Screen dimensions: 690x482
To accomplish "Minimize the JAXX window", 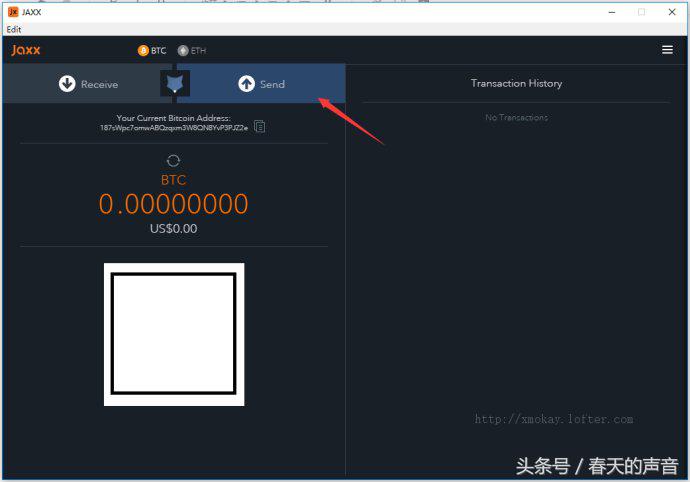I will click(x=612, y=12).
